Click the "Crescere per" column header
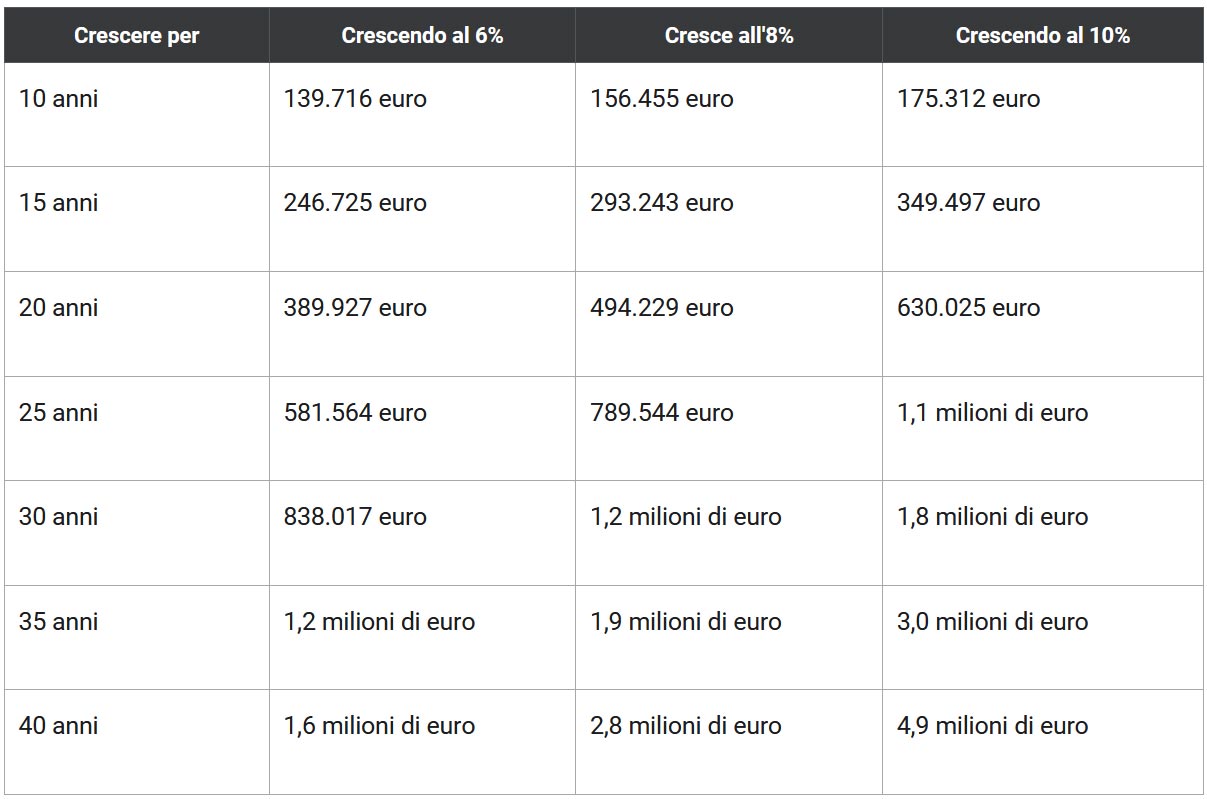The height and width of the screenshot is (799, 1207). click(x=136, y=36)
